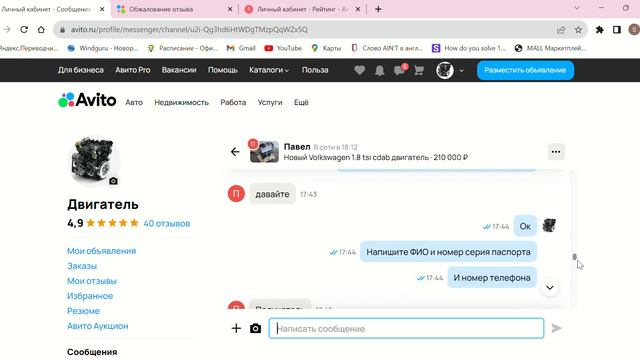Open Мои объявления link

tap(101, 251)
